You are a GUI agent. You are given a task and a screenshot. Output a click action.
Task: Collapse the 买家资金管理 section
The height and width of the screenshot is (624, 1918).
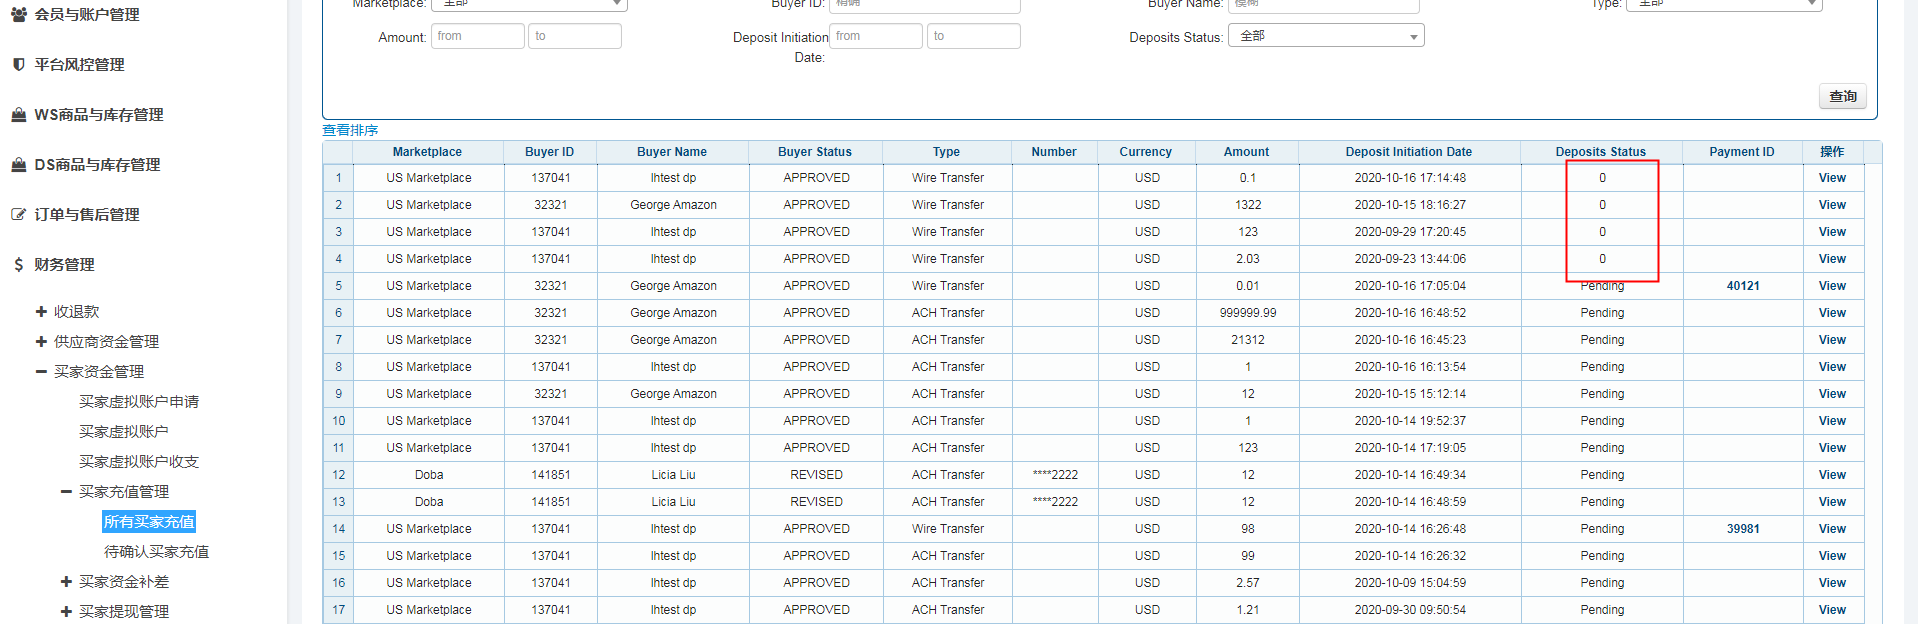pos(41,372)
